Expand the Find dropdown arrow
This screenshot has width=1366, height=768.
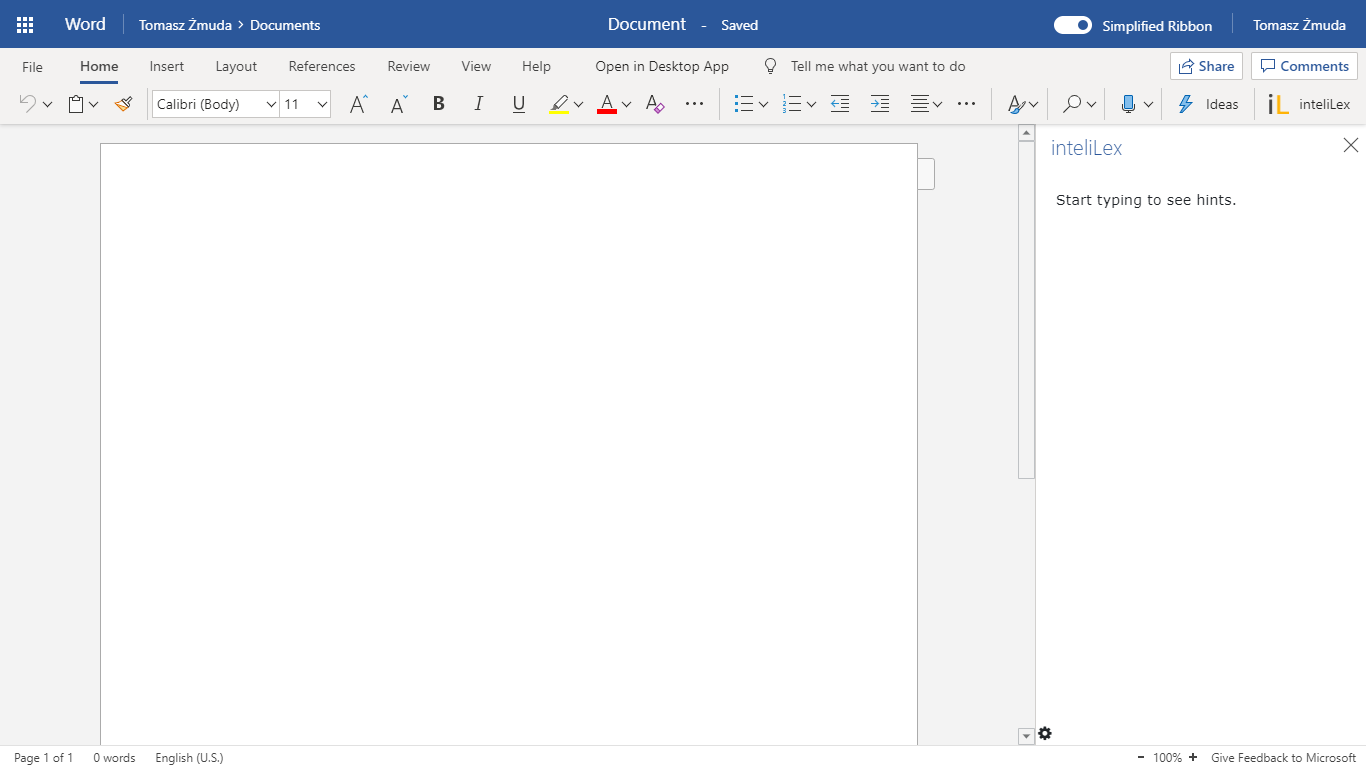[1091, 104]
